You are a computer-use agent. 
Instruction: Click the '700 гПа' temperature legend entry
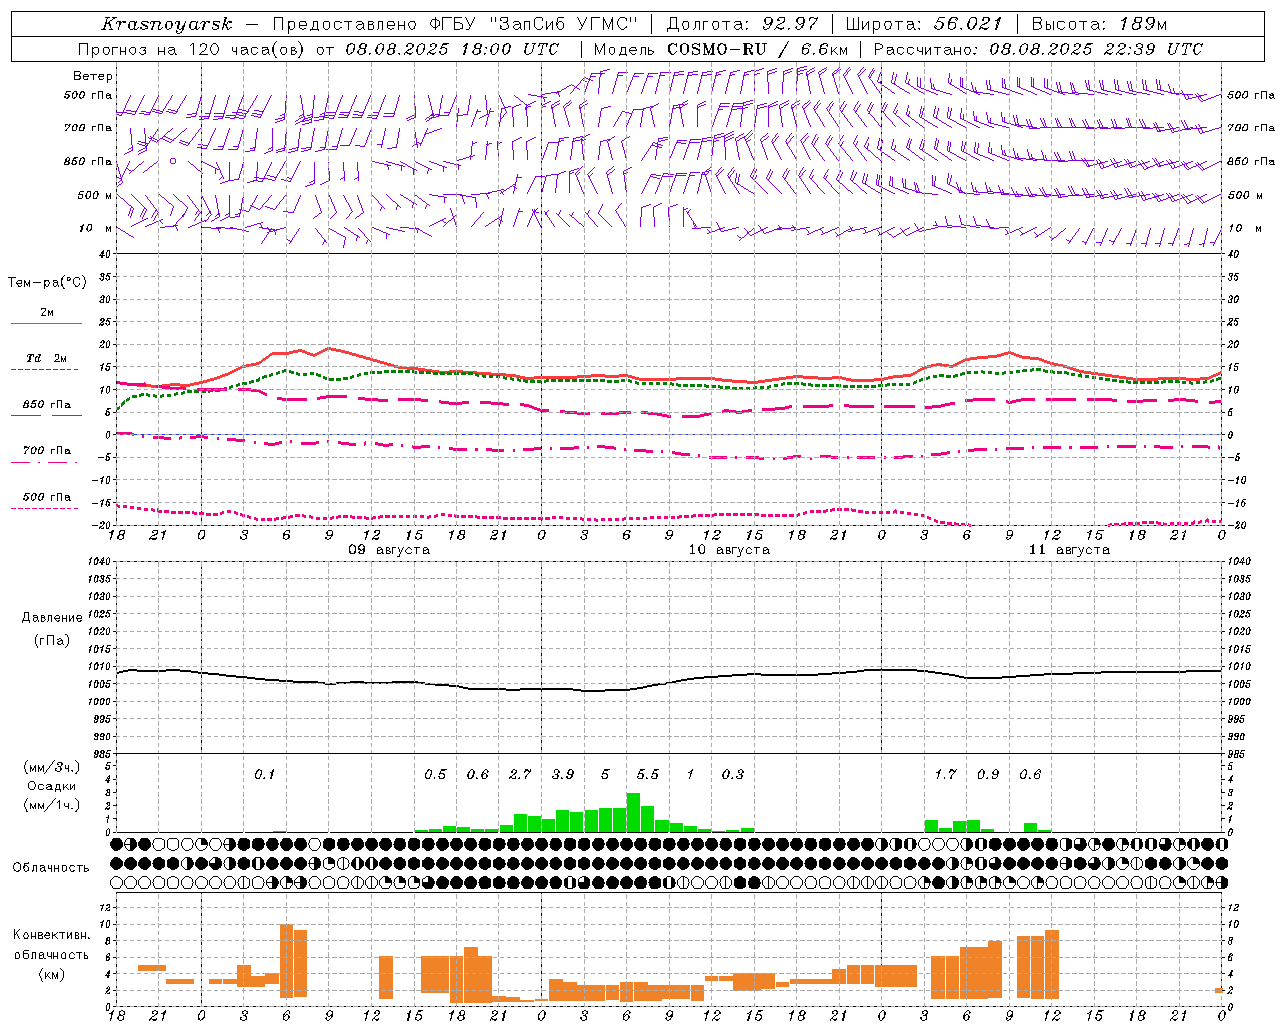pos(47,451)
